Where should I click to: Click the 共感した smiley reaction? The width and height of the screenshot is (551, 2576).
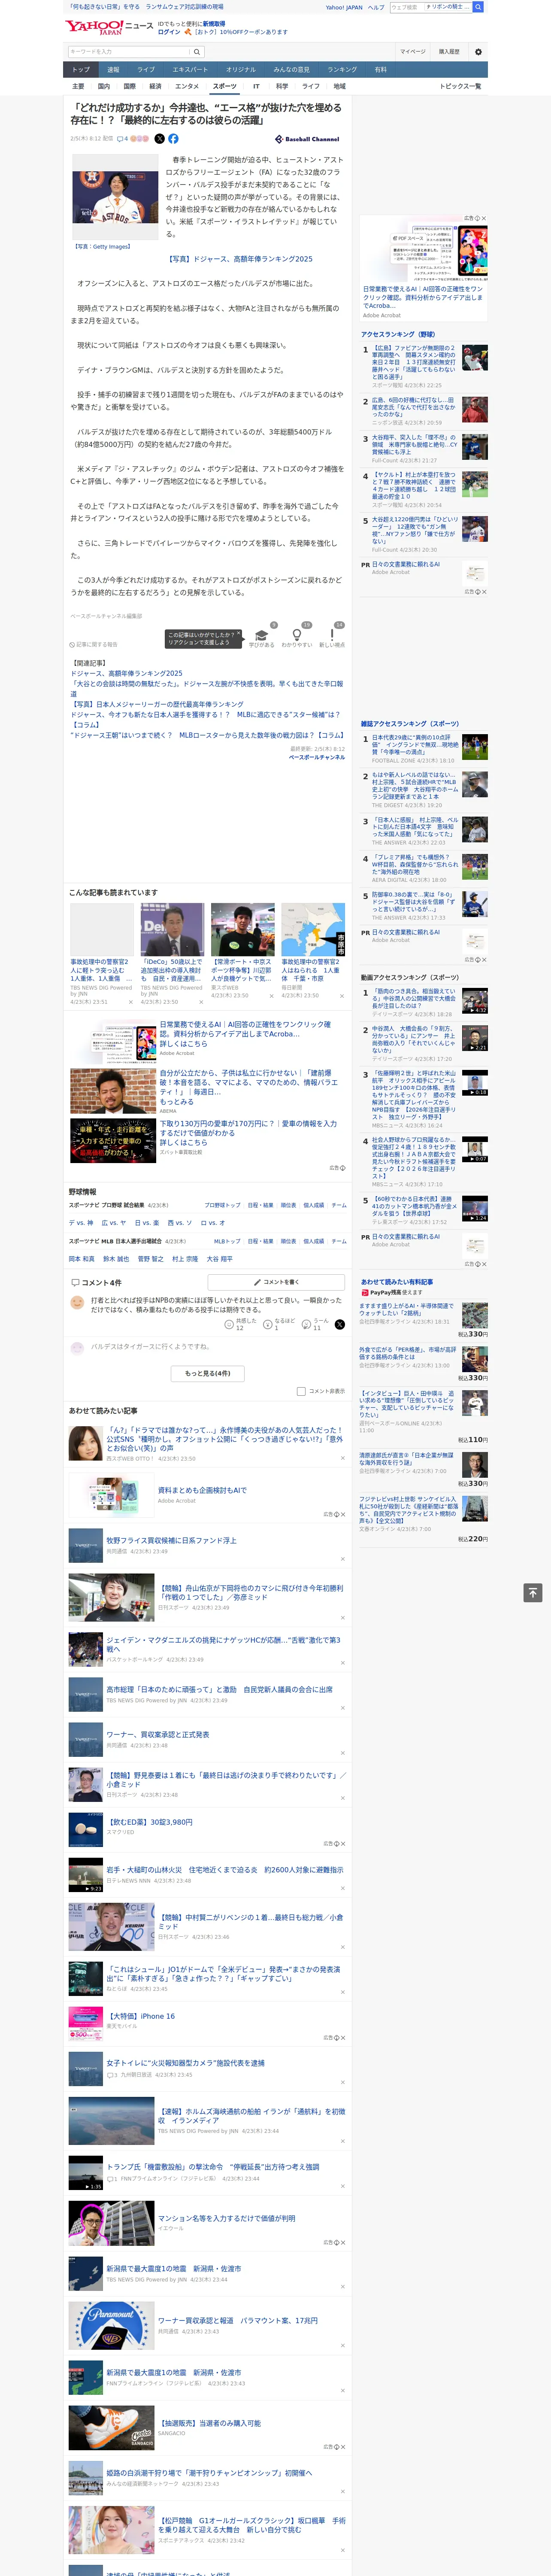230,1324
